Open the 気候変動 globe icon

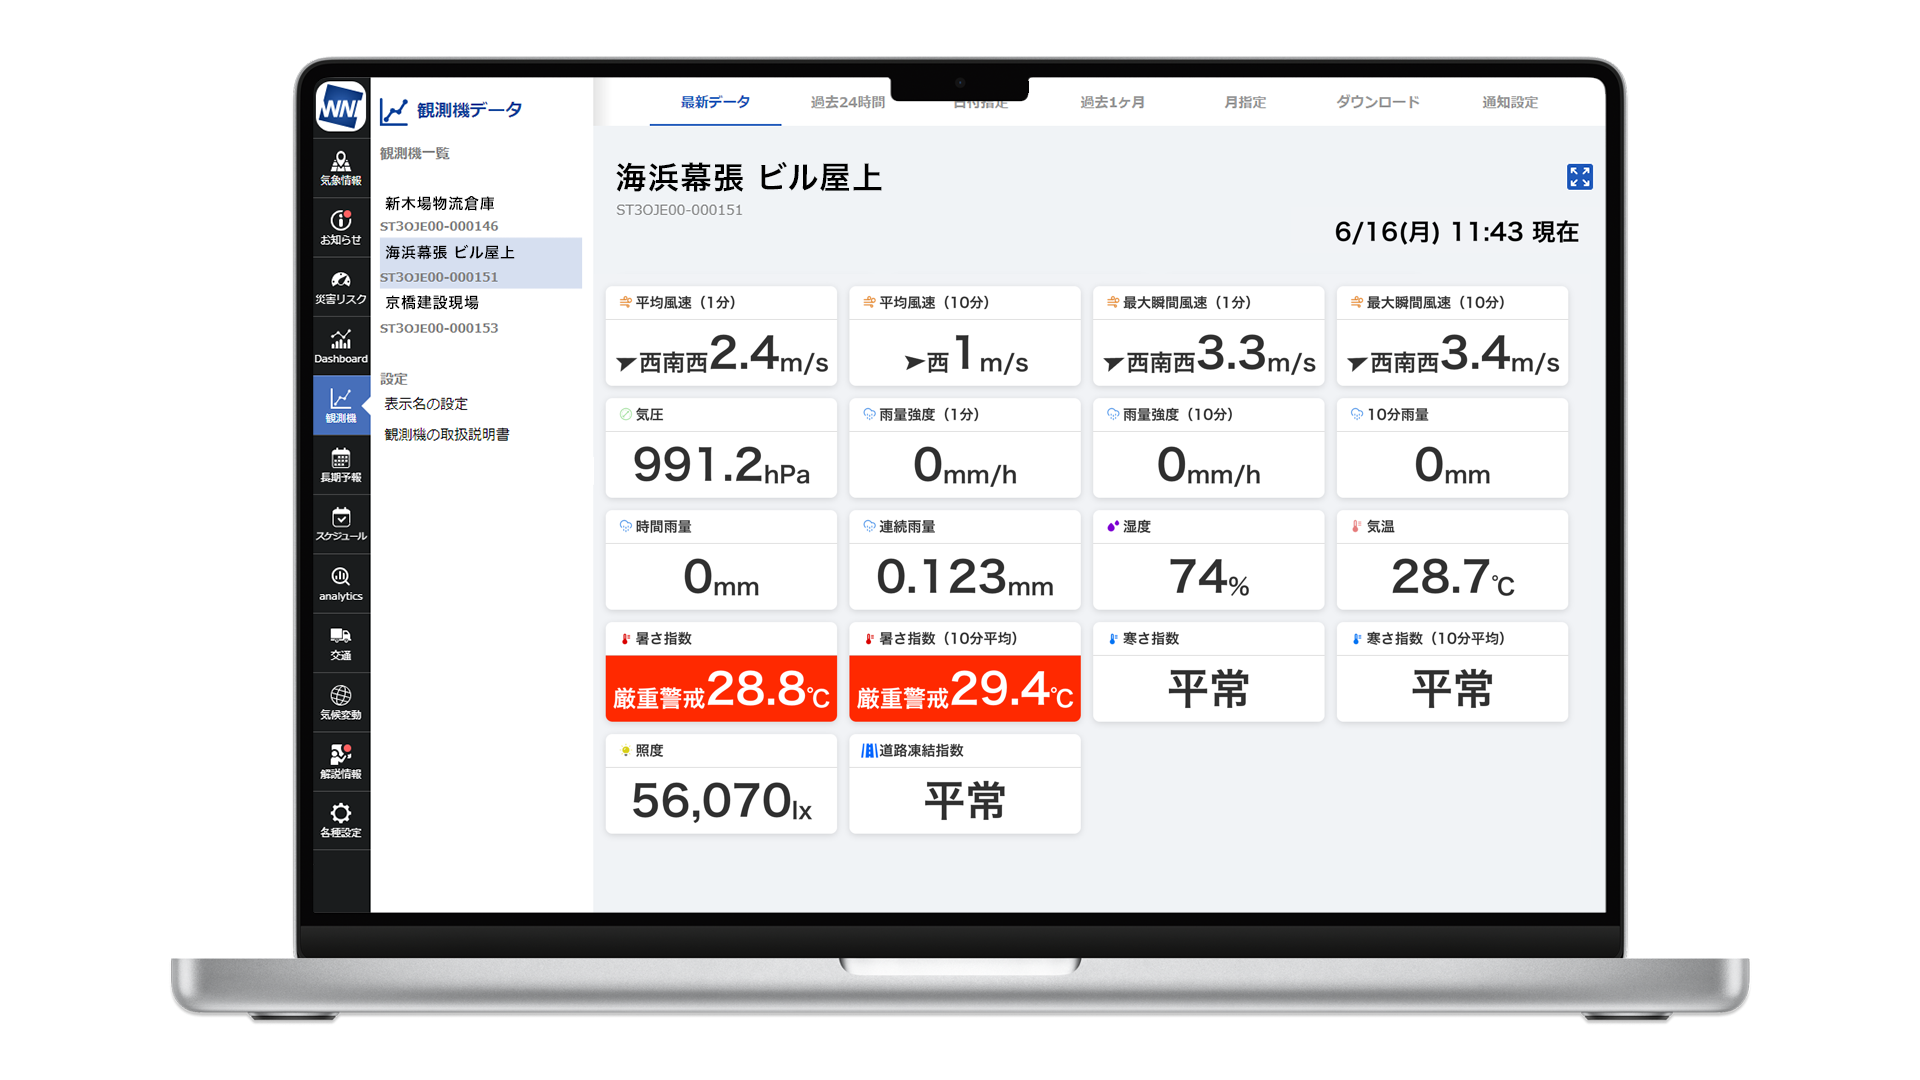[x=341, y=702]
